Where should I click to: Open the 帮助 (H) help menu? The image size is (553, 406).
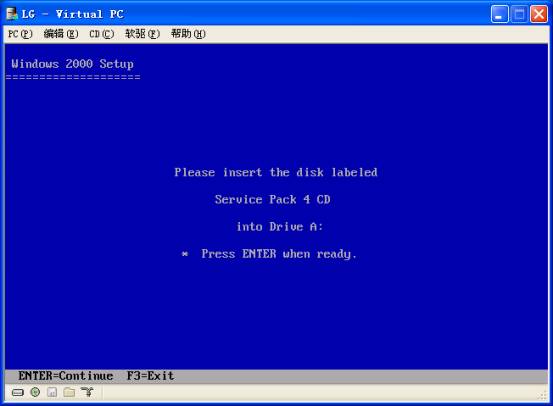pyautogui.click(x=188, y=34)
